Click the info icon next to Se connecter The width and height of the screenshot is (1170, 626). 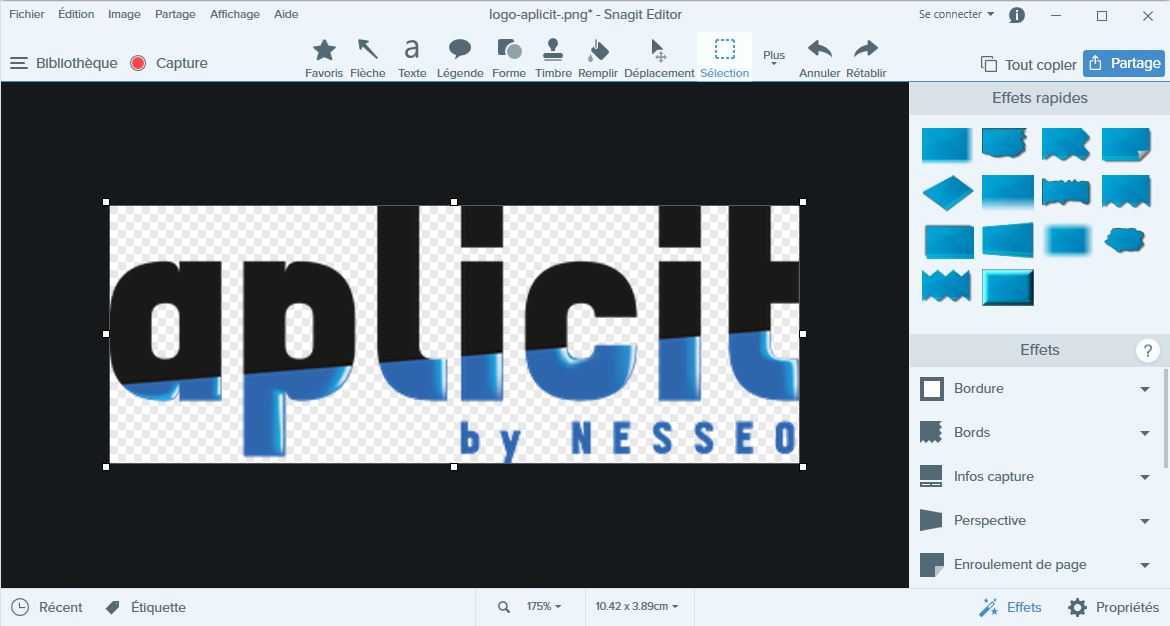coord(1016,15)
